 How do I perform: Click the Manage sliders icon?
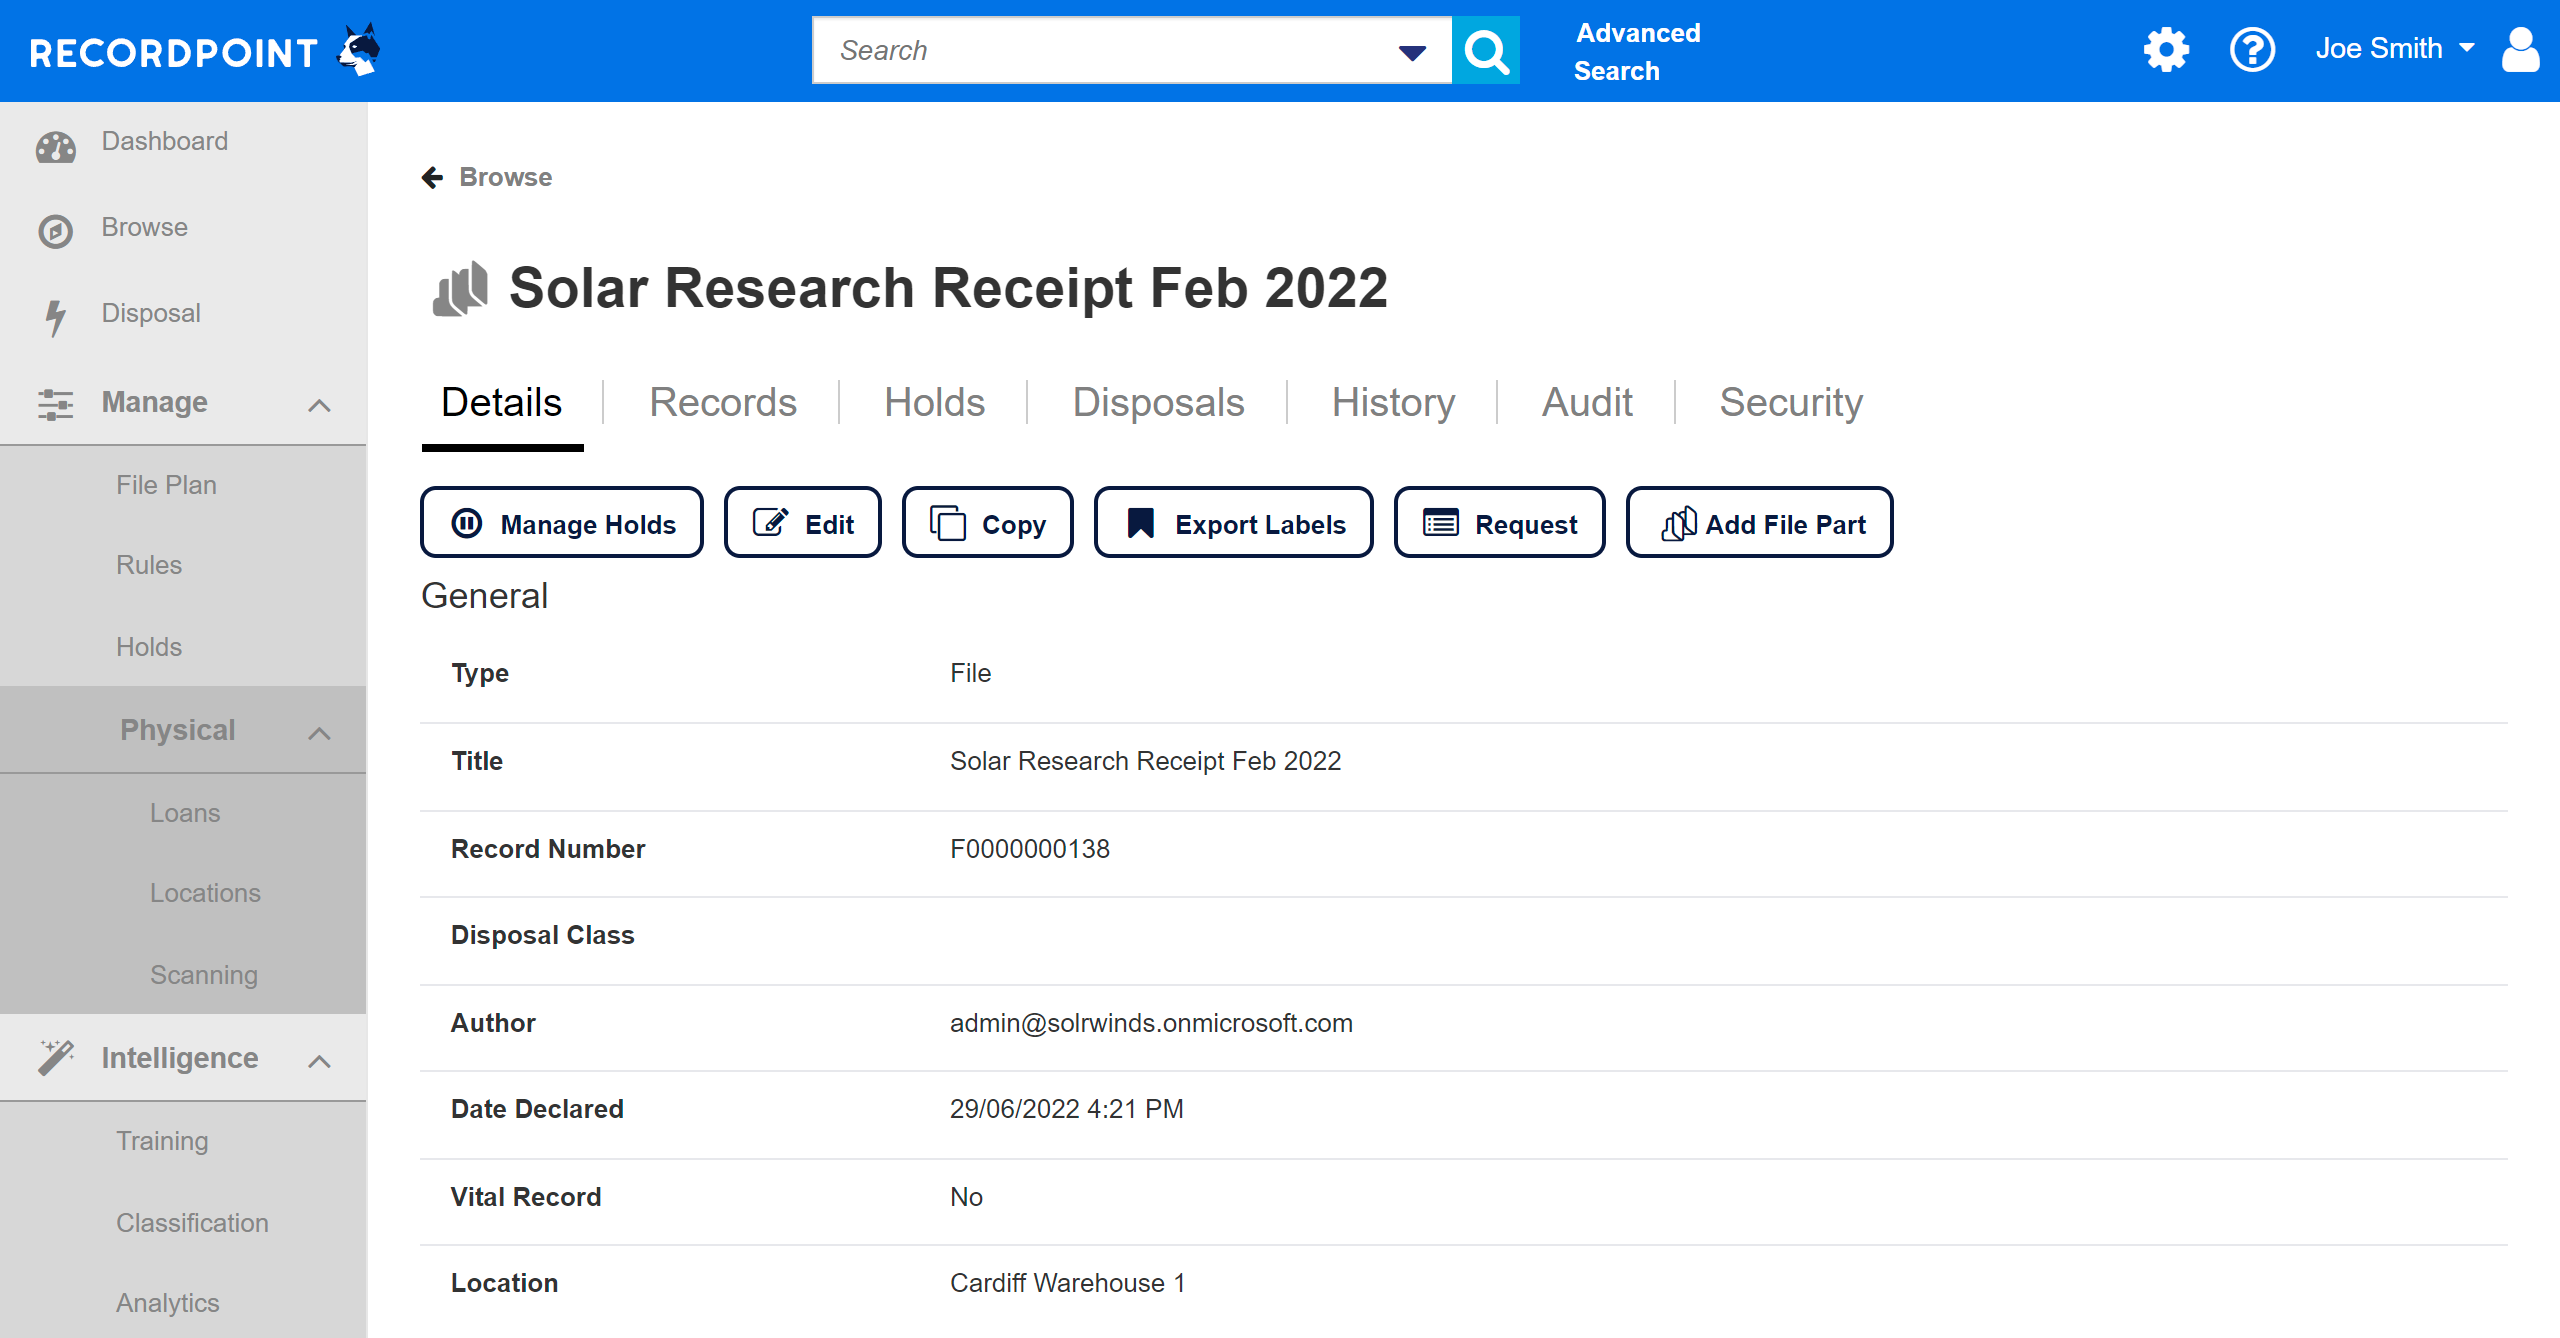coord(56,404)
